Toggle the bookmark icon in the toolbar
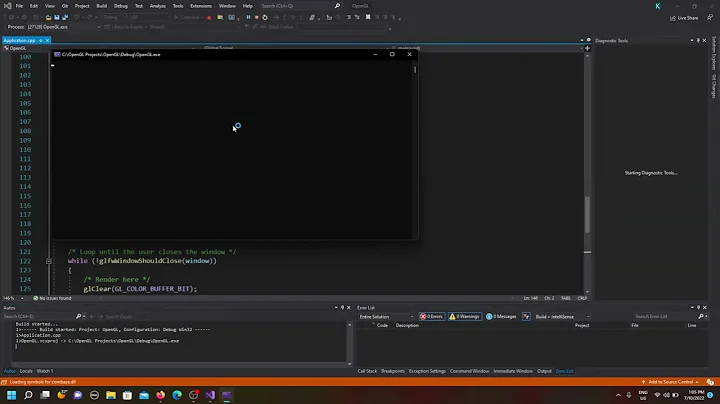Viewport: 720px width, 404px height. (368, 17)
